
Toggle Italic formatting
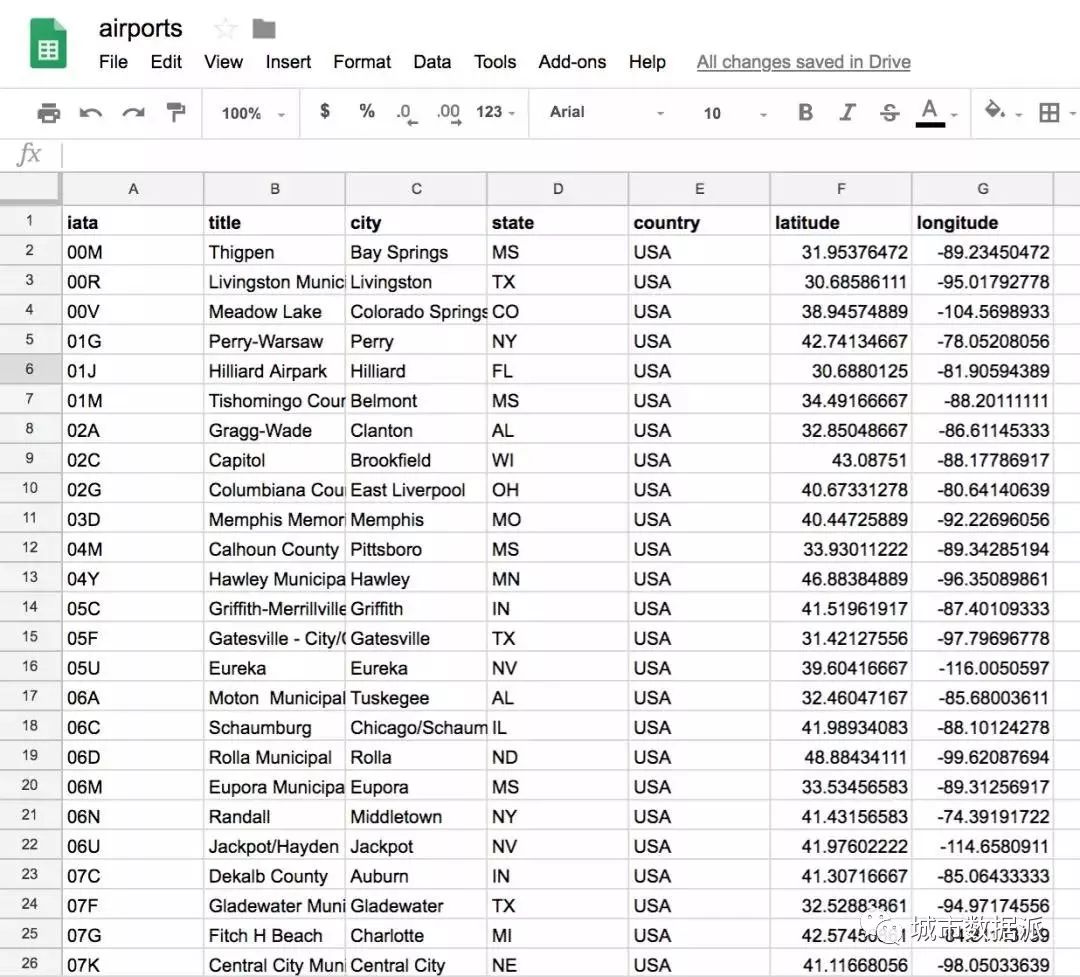847,112
